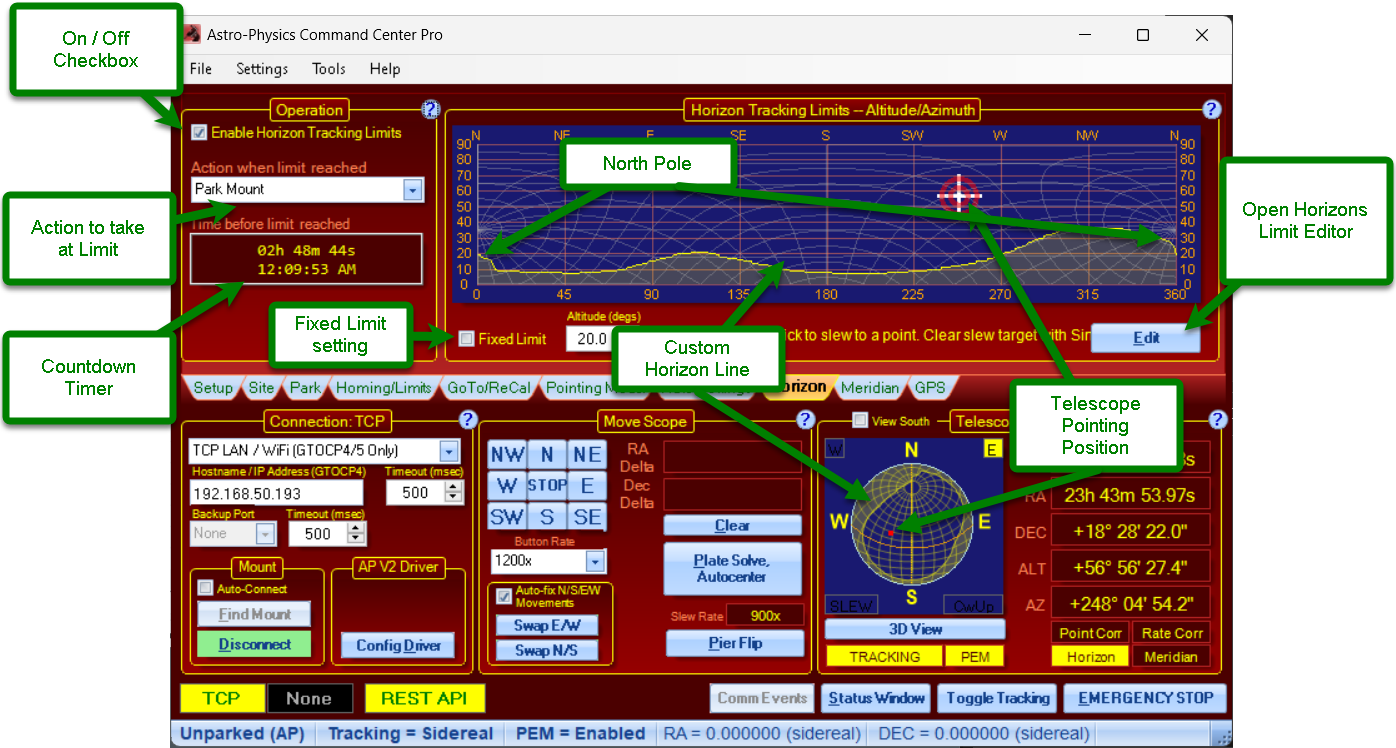This screenshot has height=748, width=1396.
Task: Increase the Backup Port Timeout stepper
Action: (356, 528)
